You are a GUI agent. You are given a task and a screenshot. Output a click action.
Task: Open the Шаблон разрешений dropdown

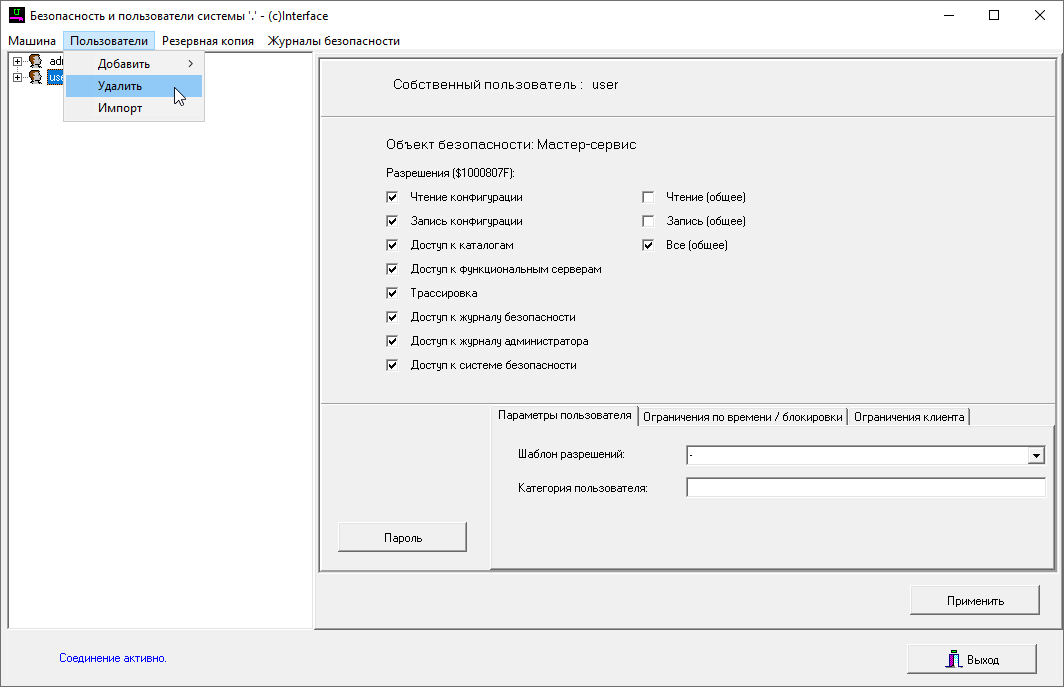pyautogui.click(x=1036, y=456)
